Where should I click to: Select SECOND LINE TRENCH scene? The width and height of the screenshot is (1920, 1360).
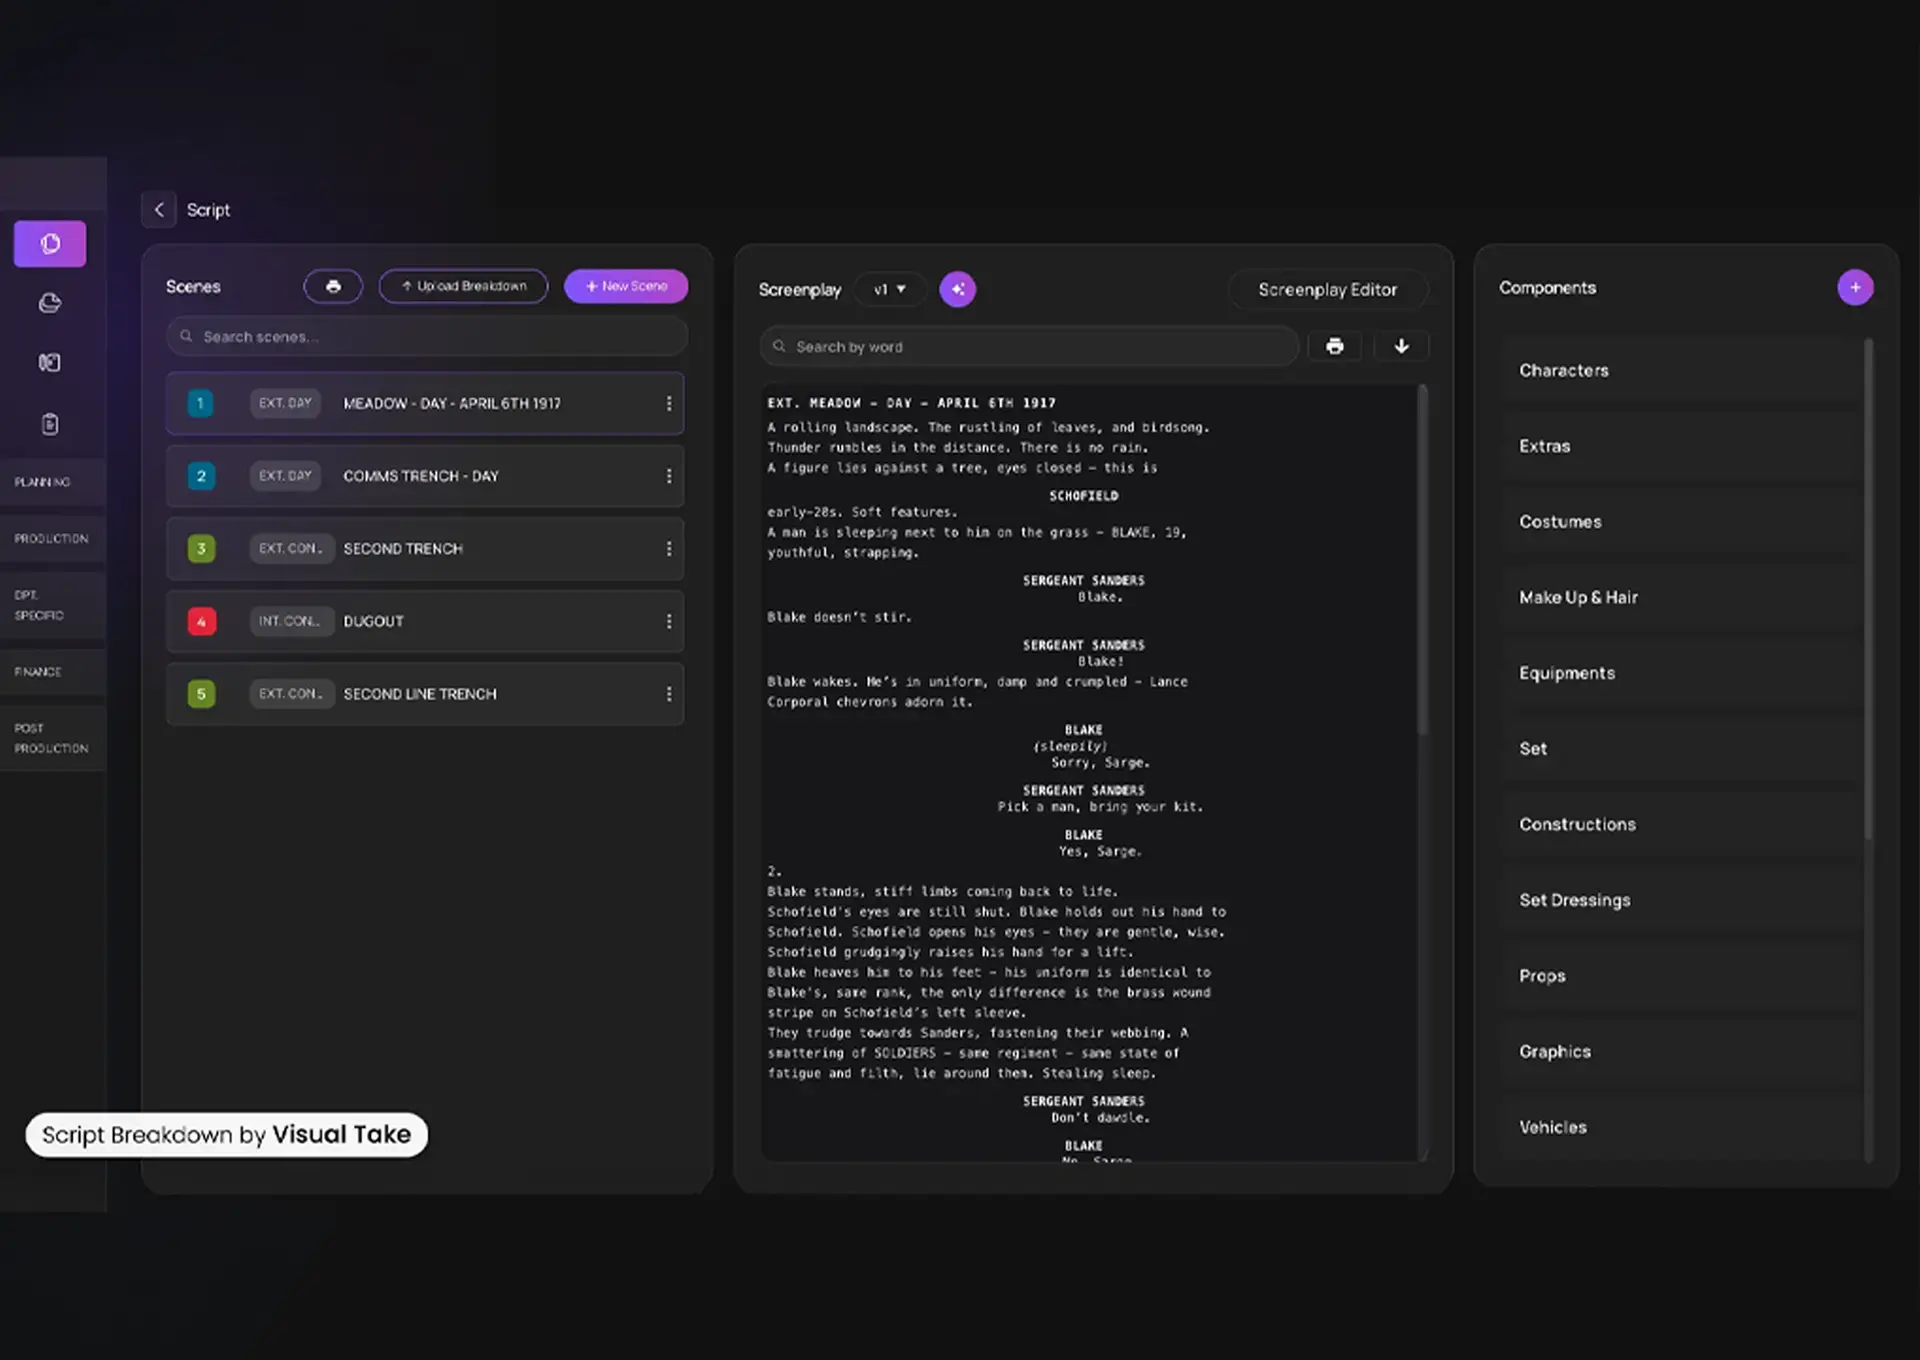point(425,694)
